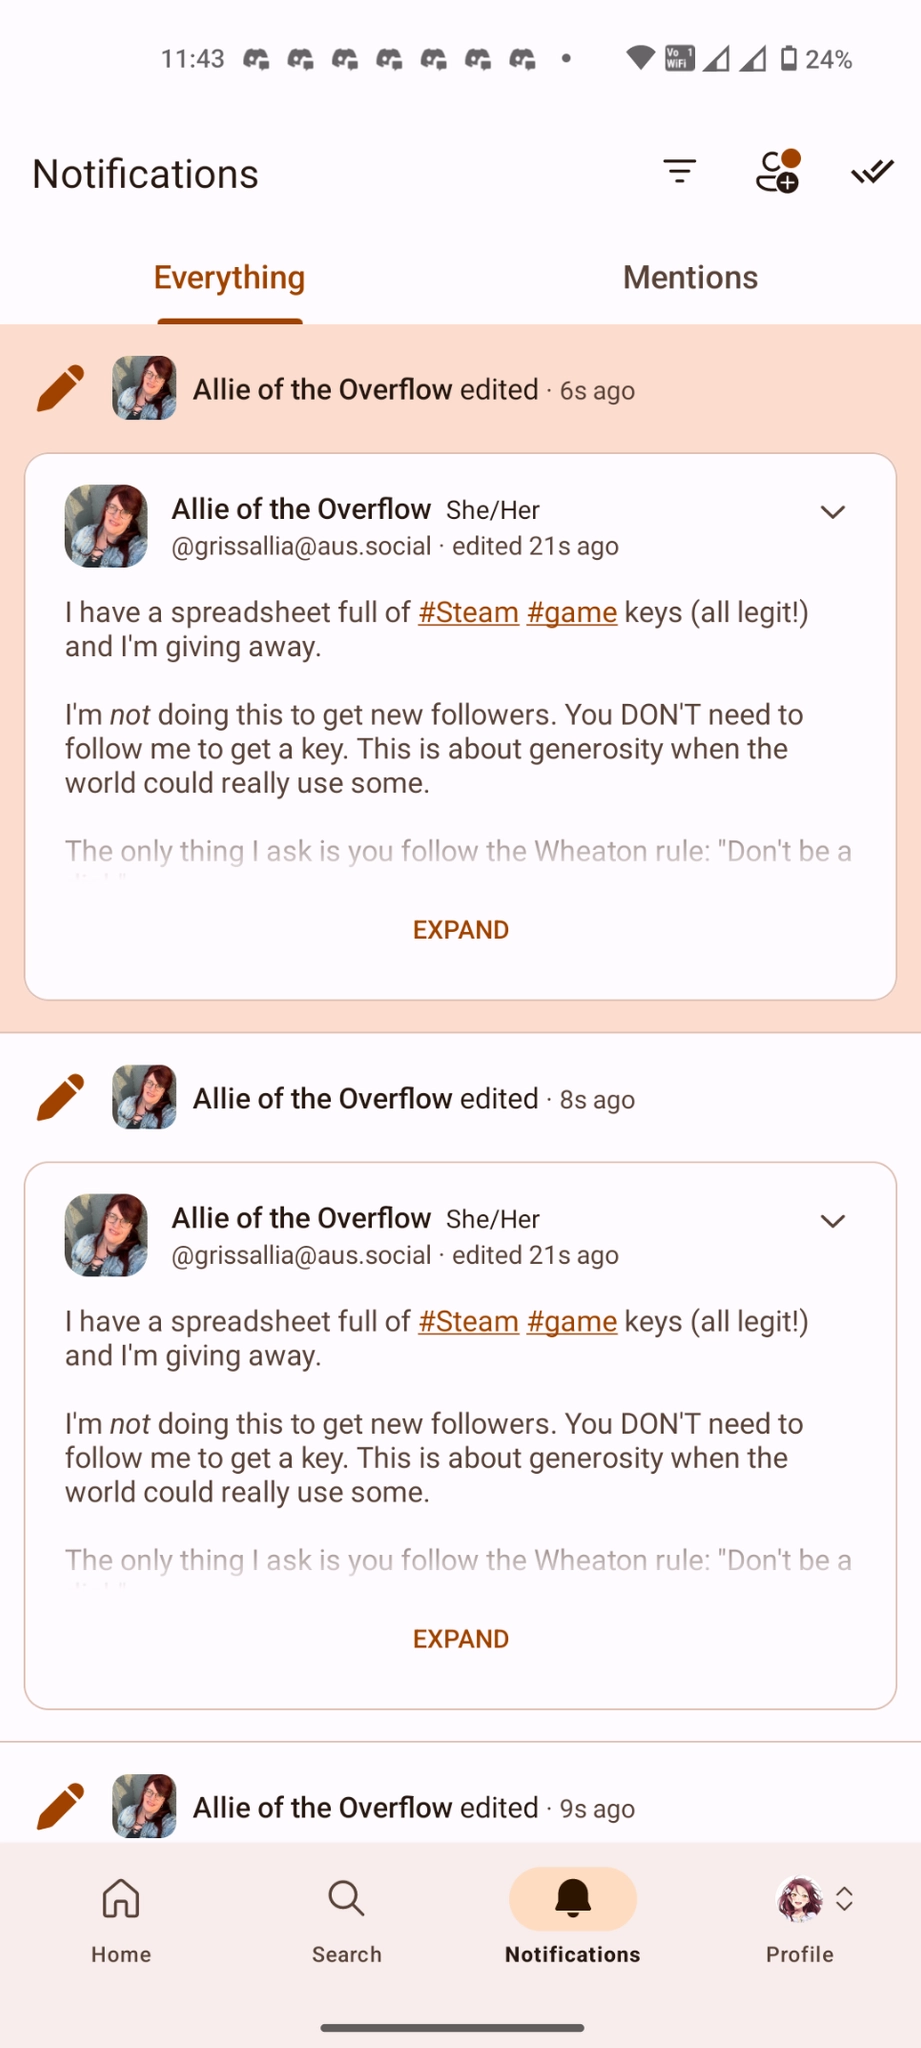Tap Allie's large avatar in first post
921x2048 pixels.
(x=106, y=526)
